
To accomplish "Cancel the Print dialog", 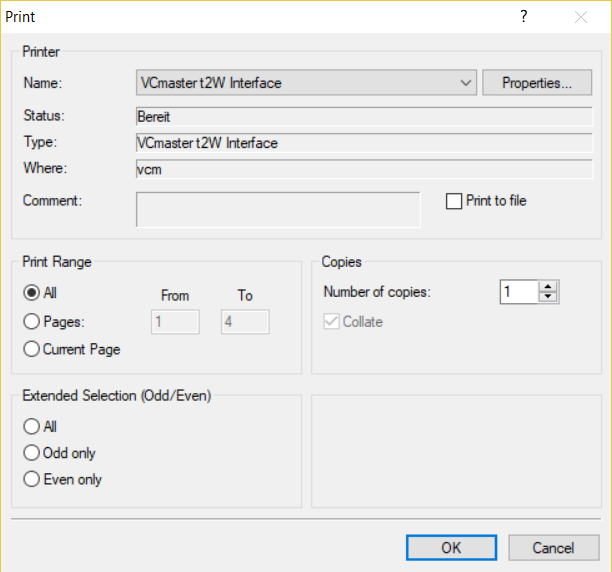I will (553, 547).
